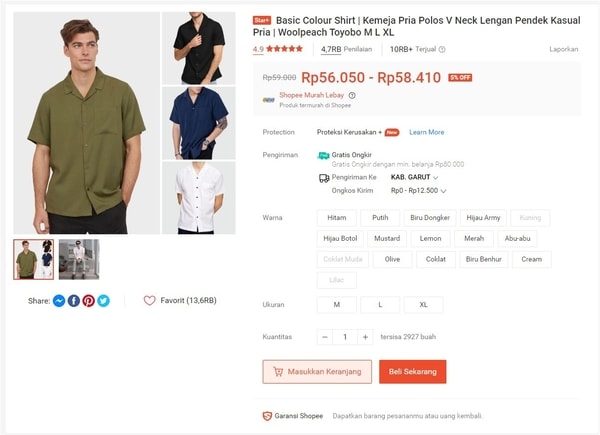Click the Favorit heart icon
The width and height of the screenshot is (600, 435).
pos(150,300)
